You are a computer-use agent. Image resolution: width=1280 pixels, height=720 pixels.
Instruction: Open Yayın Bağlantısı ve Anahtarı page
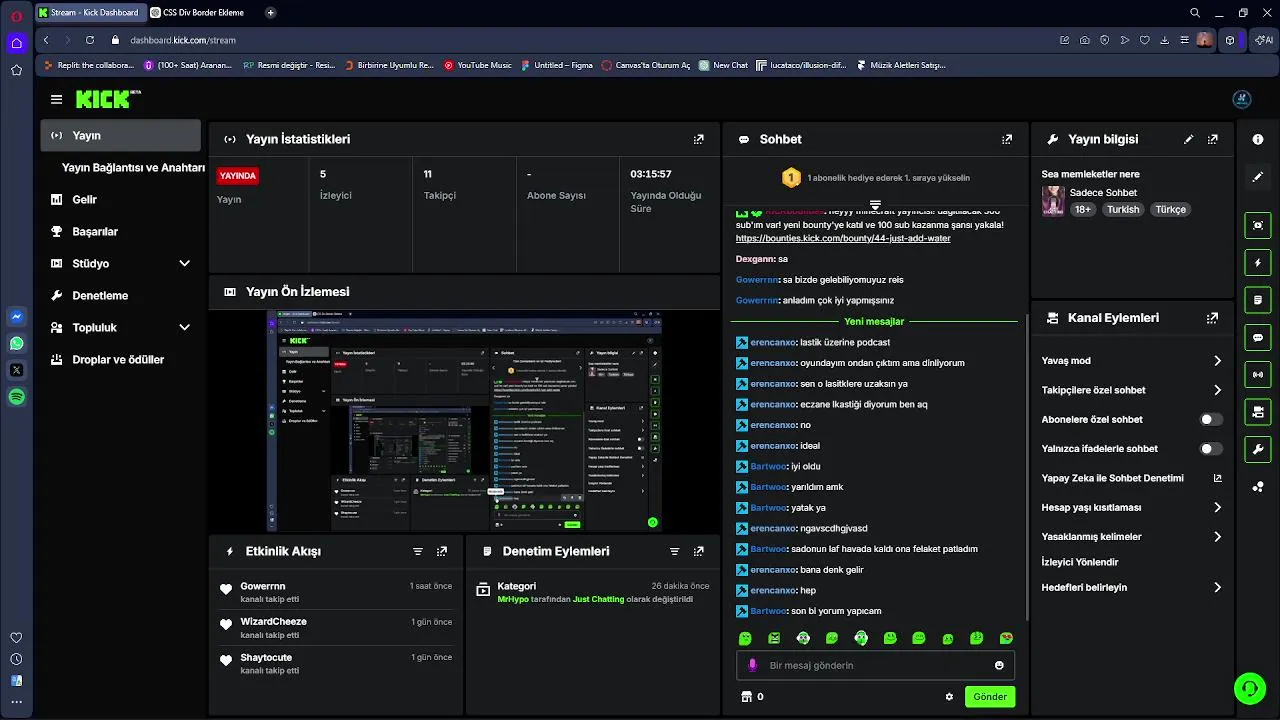coord(133,168)
